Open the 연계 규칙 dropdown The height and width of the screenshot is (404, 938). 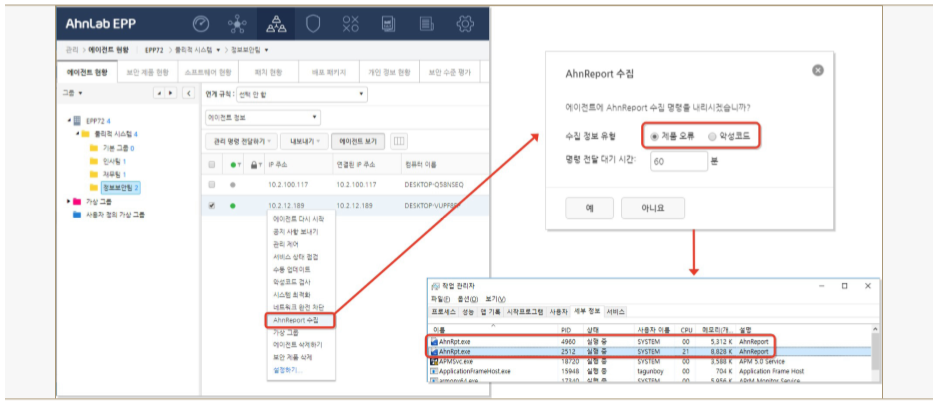pos(302,94)
